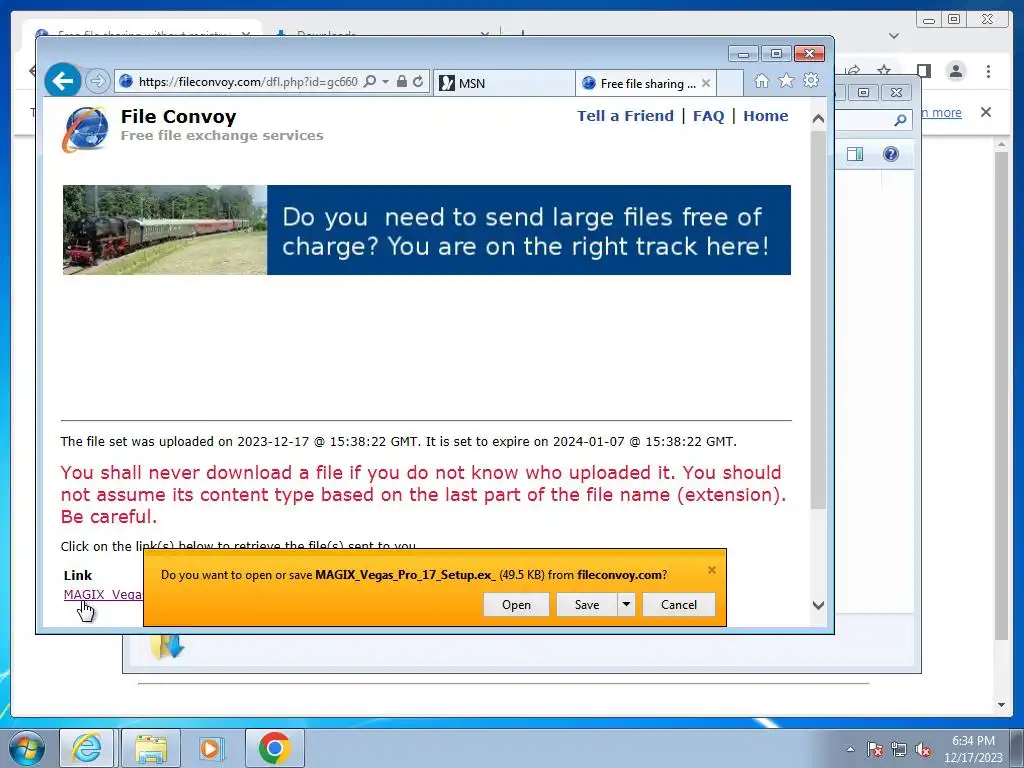This screenshot has height=768, width=1024.
Task: Open the Windows Start button
Action: click(x=27, y=748)
